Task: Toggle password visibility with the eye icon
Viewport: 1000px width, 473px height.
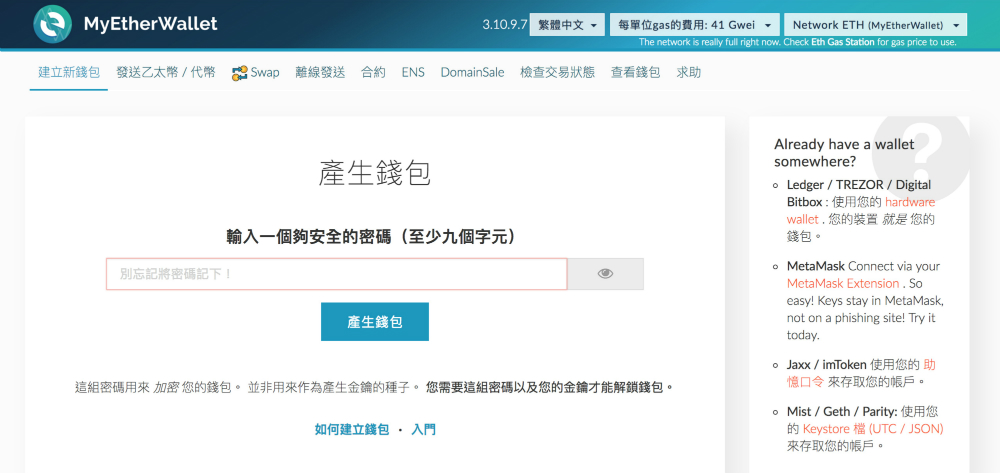Action: (605, 273)
